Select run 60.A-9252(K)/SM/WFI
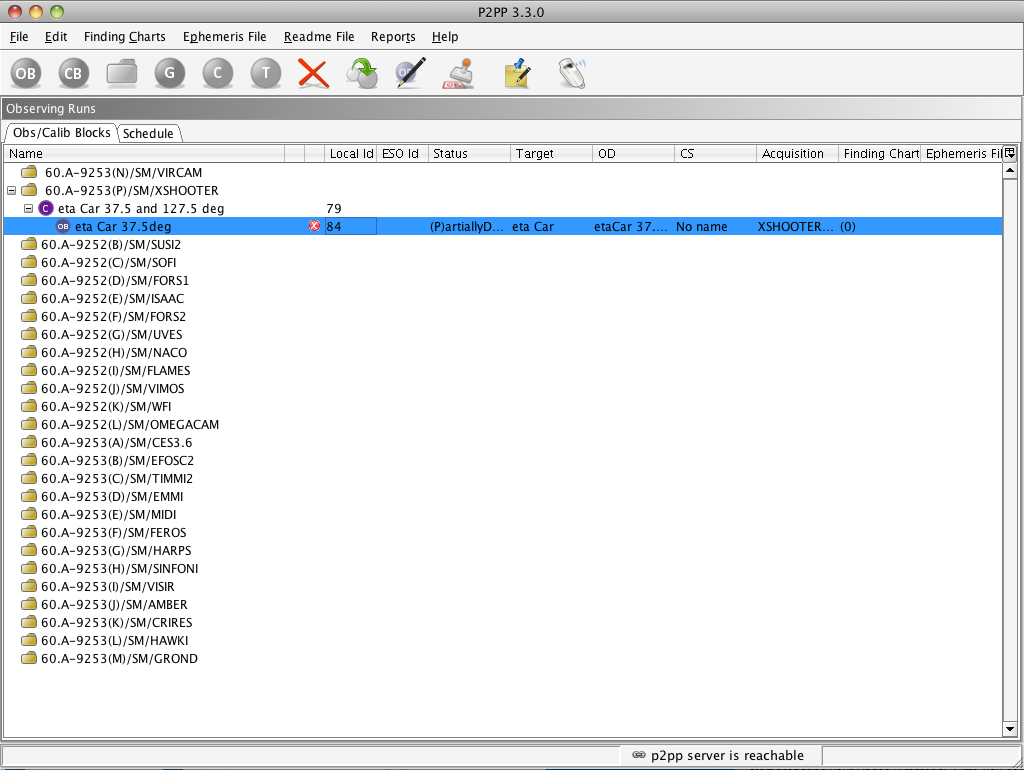The height and width of the screenshot is (770, 1024). (x=106, y=406)
